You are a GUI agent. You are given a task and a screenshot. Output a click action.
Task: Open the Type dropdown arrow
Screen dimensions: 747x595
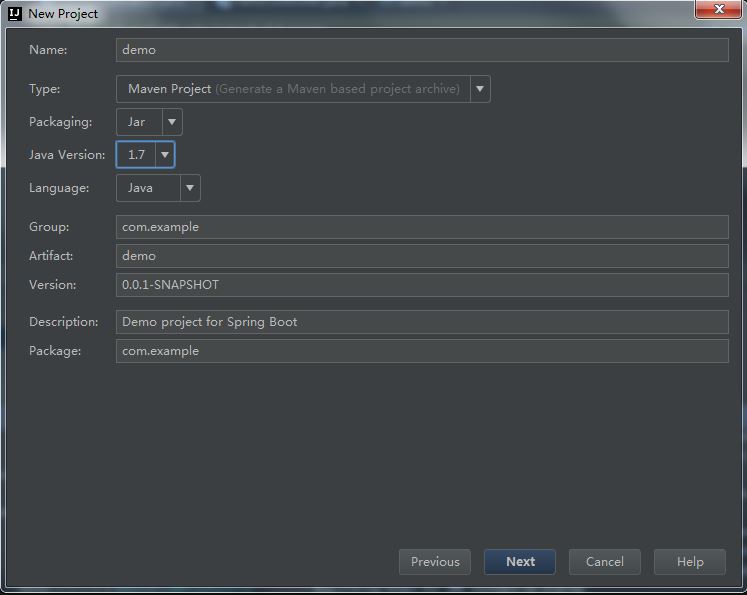coord(480,89)
